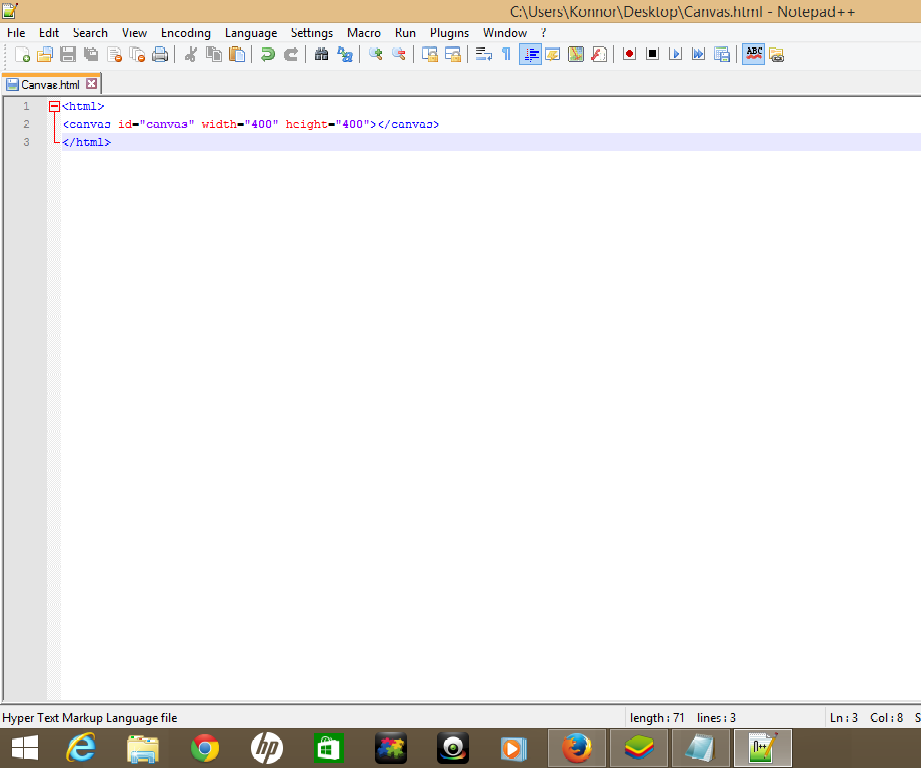Paste from clipboard using the Paste icon

(237, 55)
